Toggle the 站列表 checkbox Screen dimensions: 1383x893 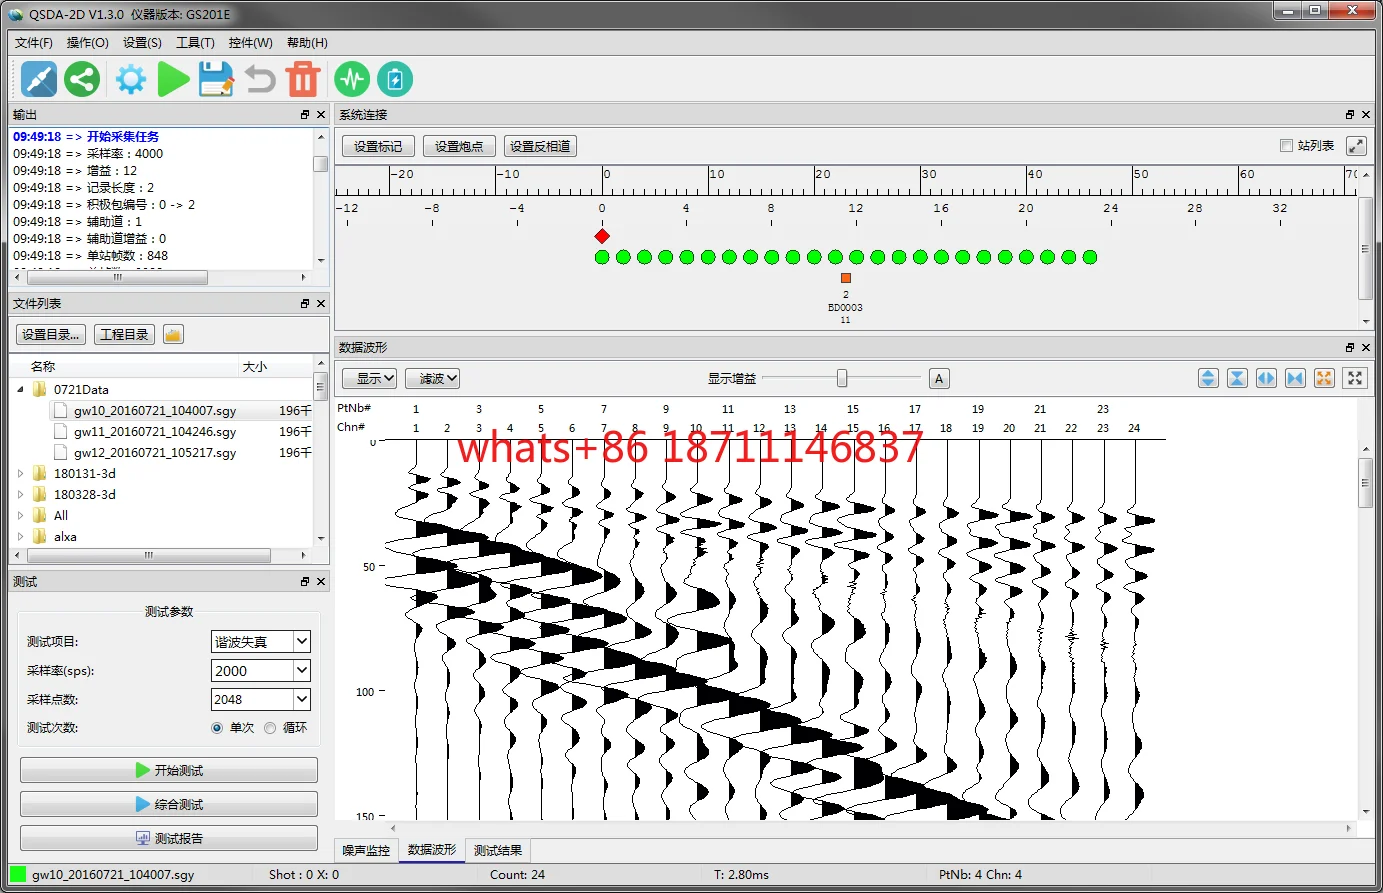(x=1287, y=146)
